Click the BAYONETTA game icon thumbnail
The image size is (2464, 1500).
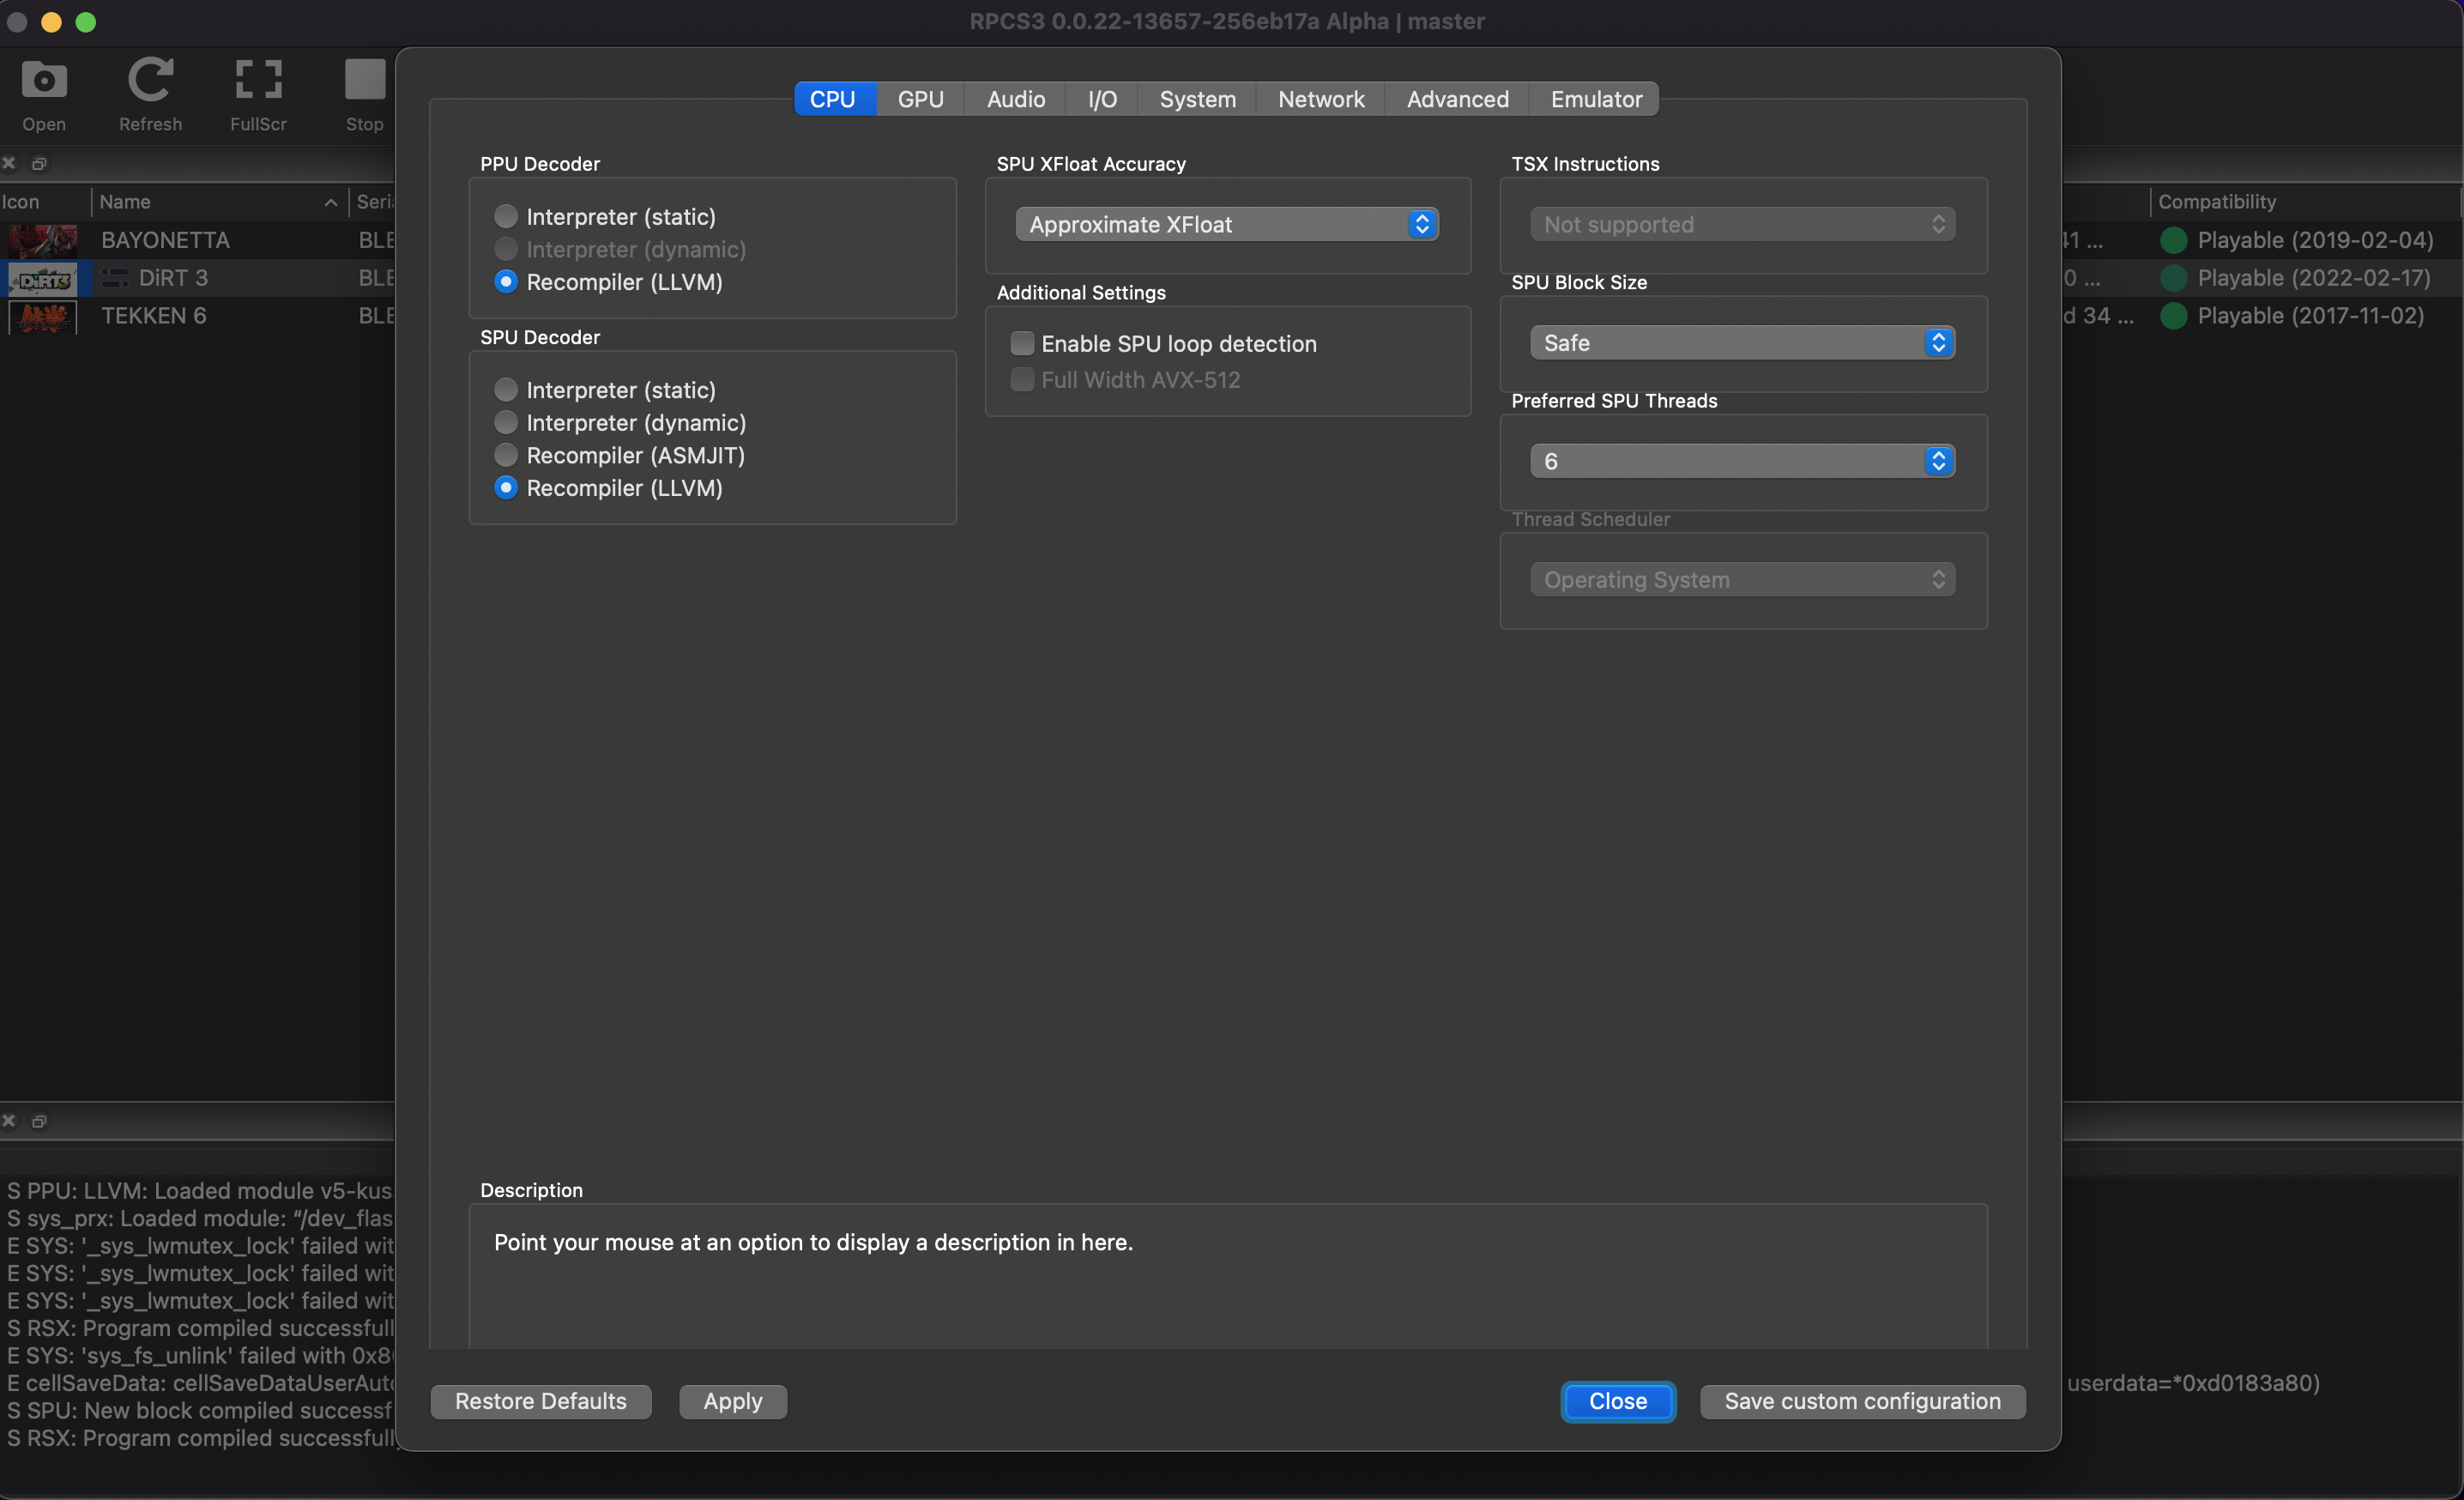[x=43, y=240]
